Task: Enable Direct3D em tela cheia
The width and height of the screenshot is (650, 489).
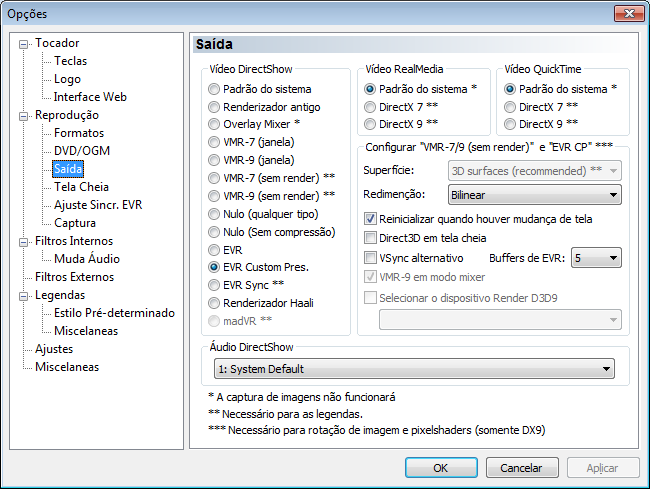Action: coord(370,237)
